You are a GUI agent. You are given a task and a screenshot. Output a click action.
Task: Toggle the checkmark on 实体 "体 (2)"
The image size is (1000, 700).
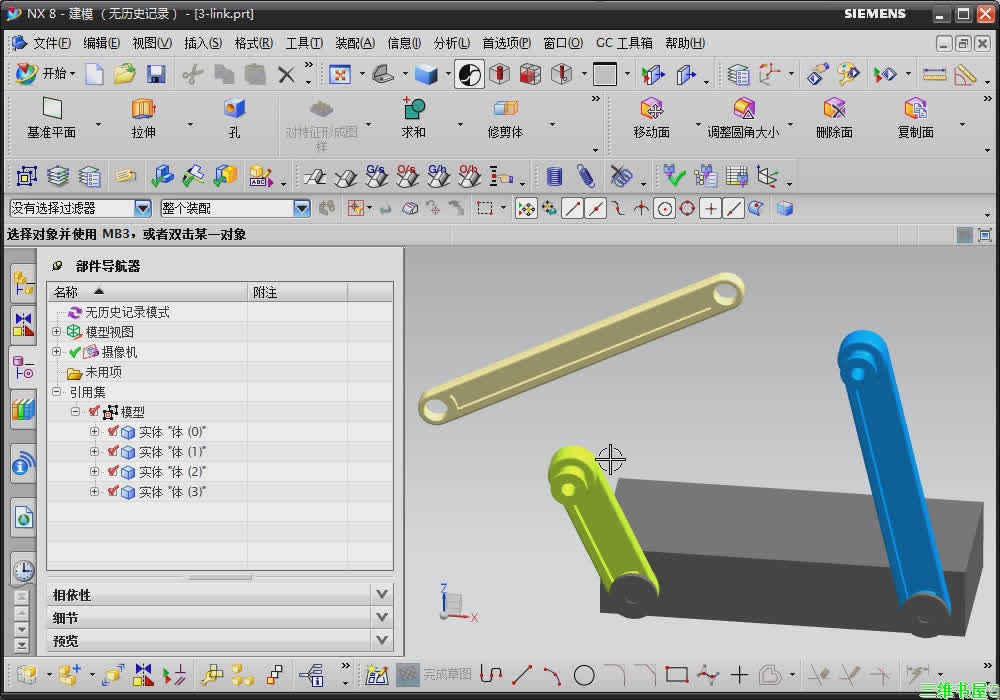tap(113, 472)
